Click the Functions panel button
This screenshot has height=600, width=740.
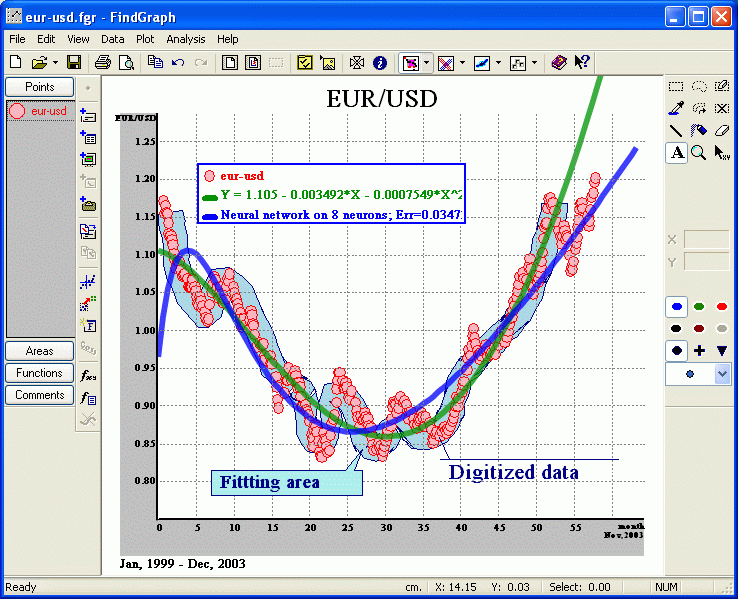click(40, 373)
